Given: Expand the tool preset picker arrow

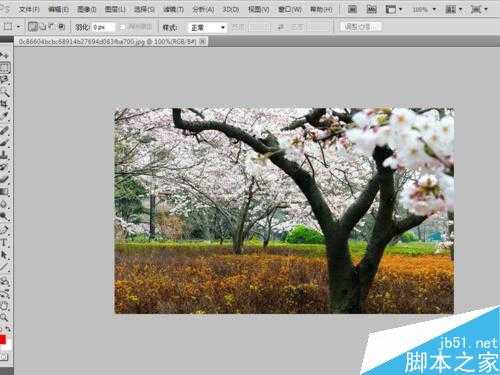Looking at the screenshot, I should tap(18, 27).
